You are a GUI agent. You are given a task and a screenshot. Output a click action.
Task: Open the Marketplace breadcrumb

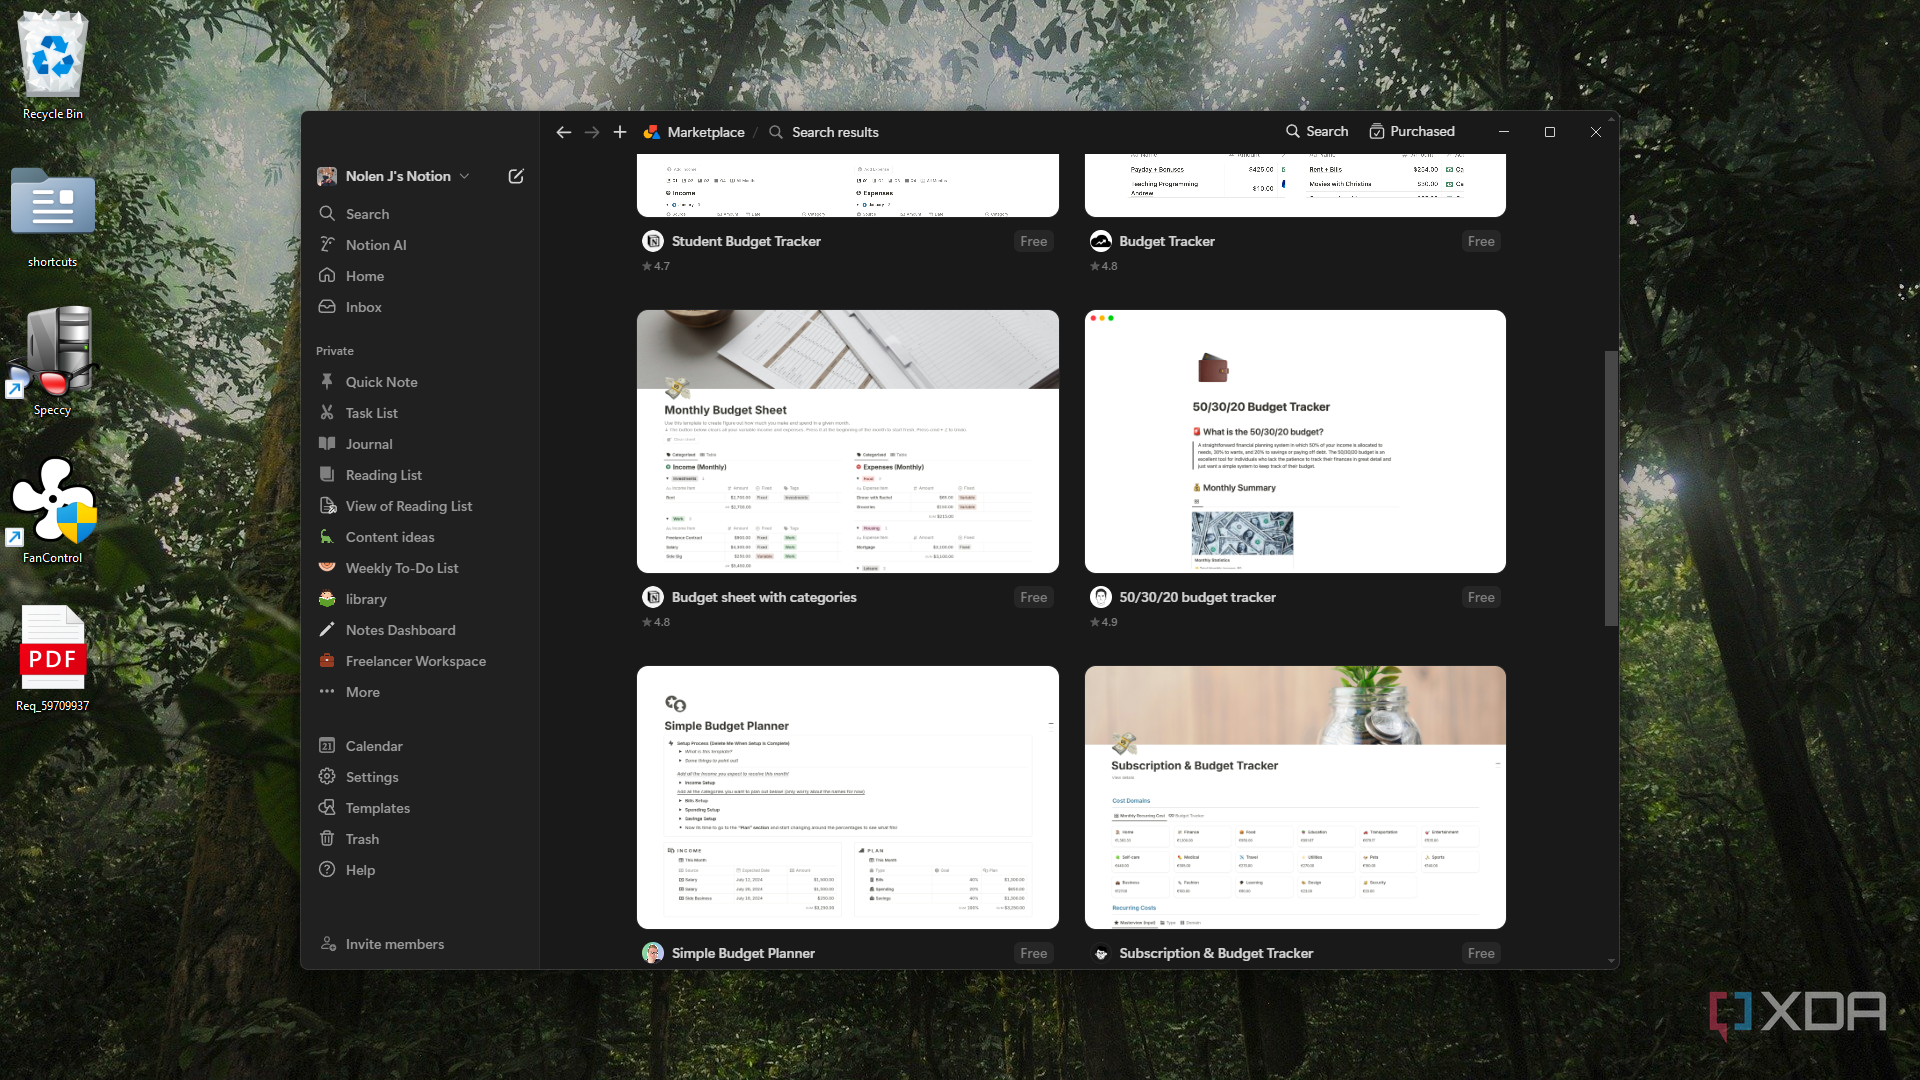[x=695, y=132]
